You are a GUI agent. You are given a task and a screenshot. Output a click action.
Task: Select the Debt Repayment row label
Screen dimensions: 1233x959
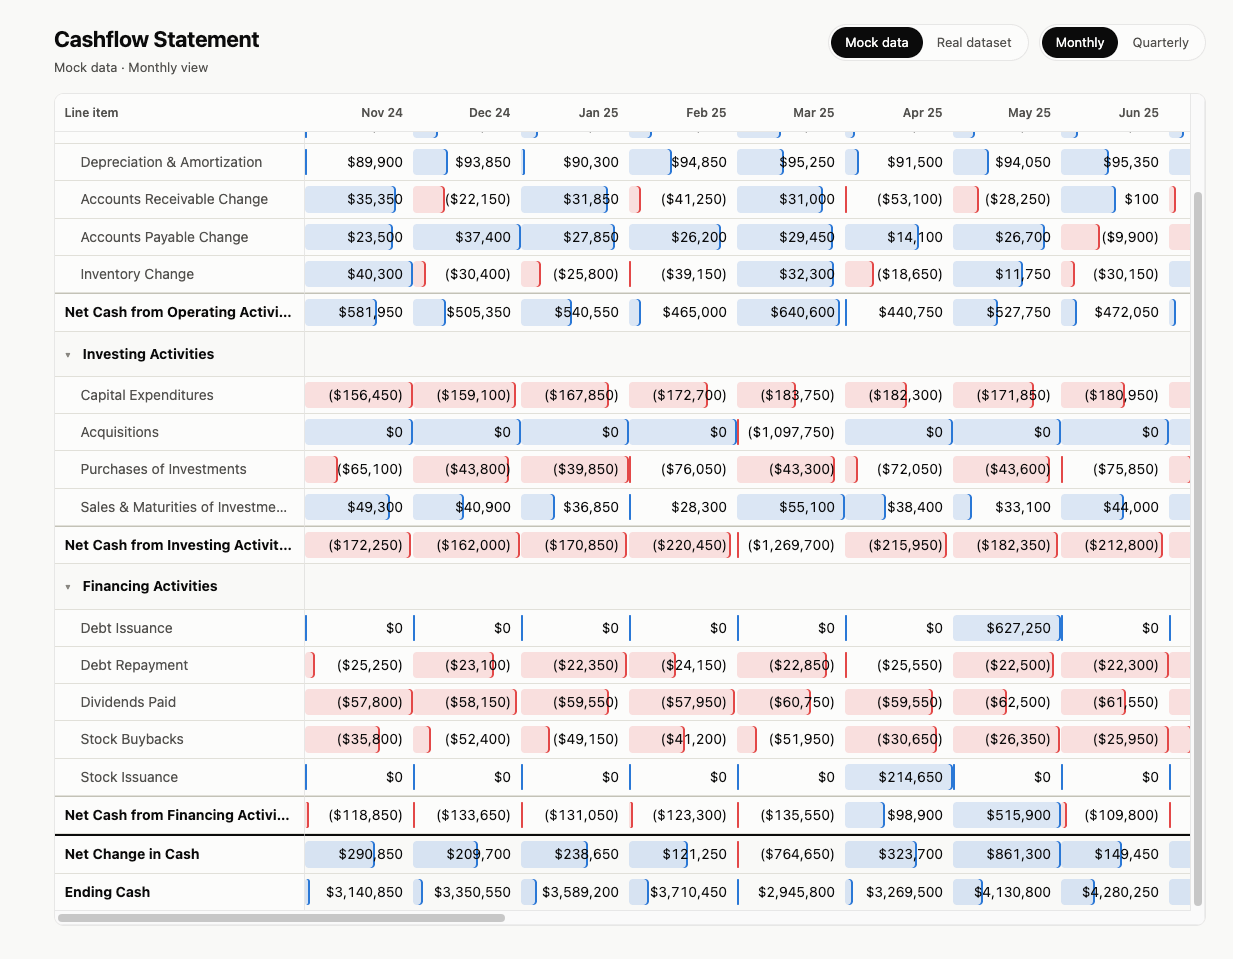tap(134, 665)
